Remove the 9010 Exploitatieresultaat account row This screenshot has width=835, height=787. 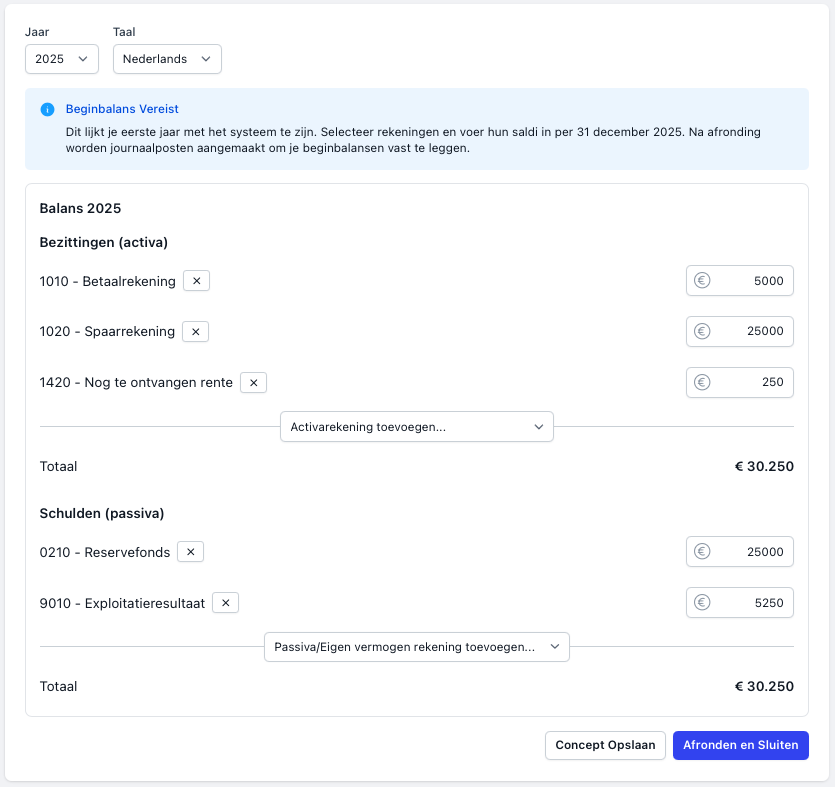point(225,603)
